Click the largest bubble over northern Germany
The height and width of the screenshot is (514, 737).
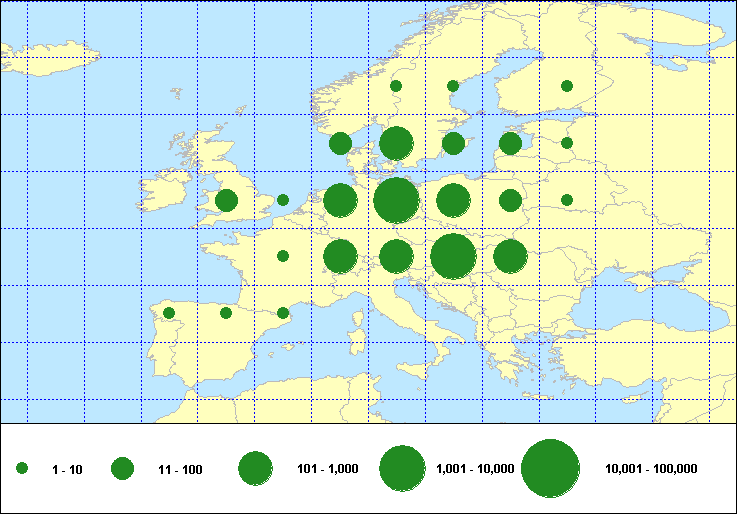pyautogui.click(x=396, y=200)
